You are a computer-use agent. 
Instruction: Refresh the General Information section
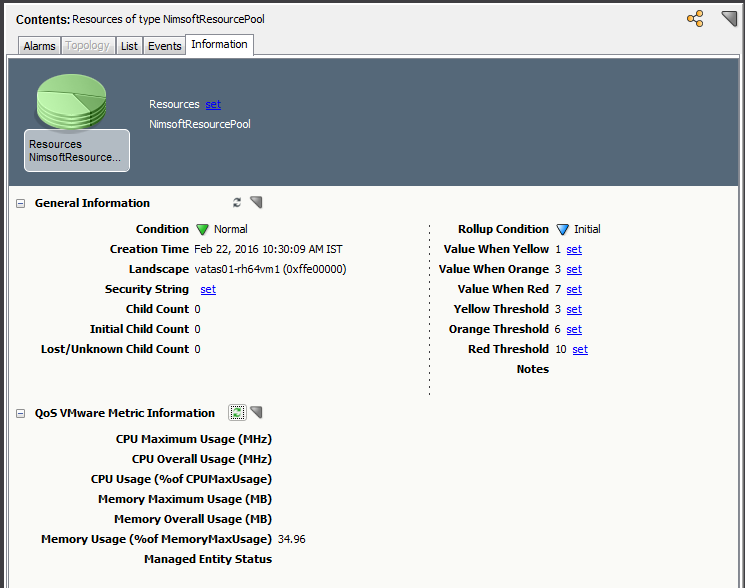237,203
